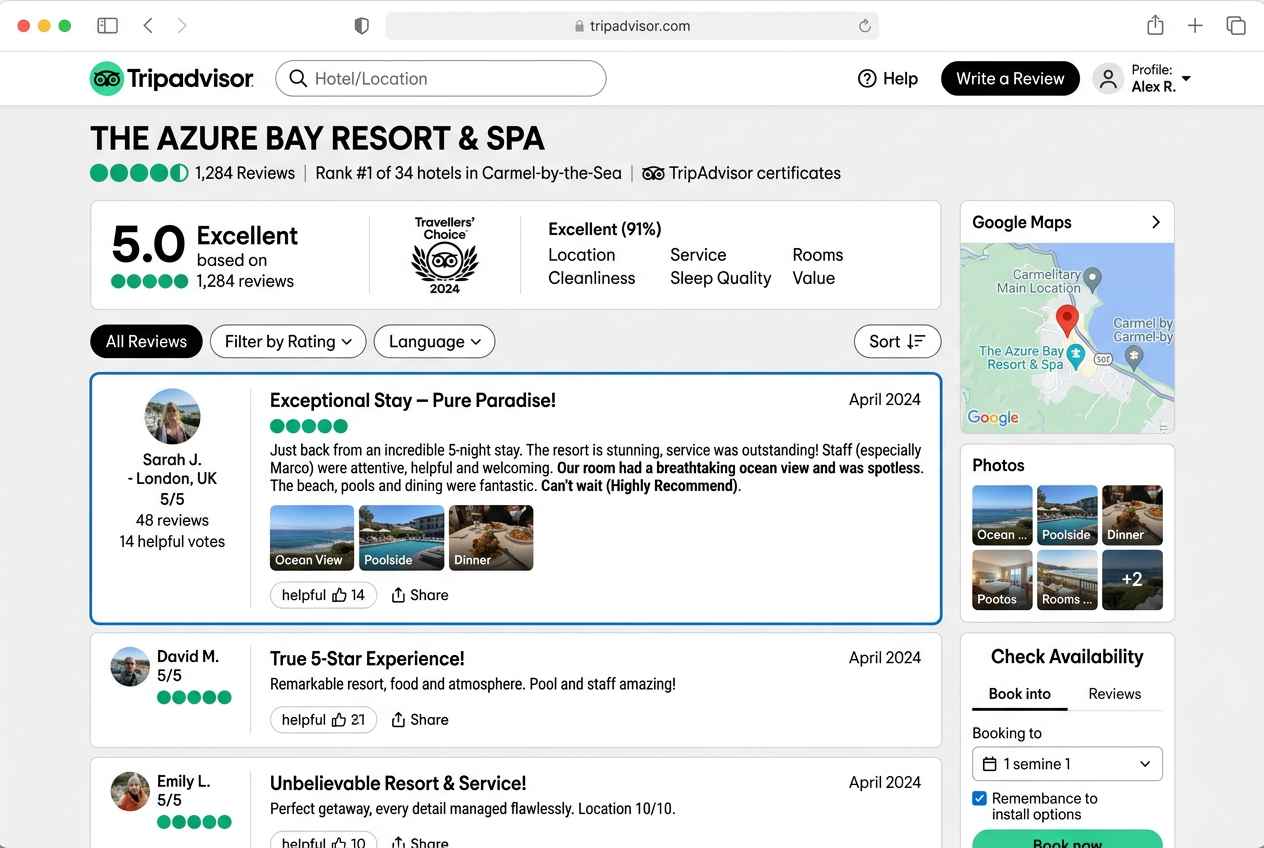
Task: Open the Dinner thumbnail in Photos panel
Action: [1132, 515]
